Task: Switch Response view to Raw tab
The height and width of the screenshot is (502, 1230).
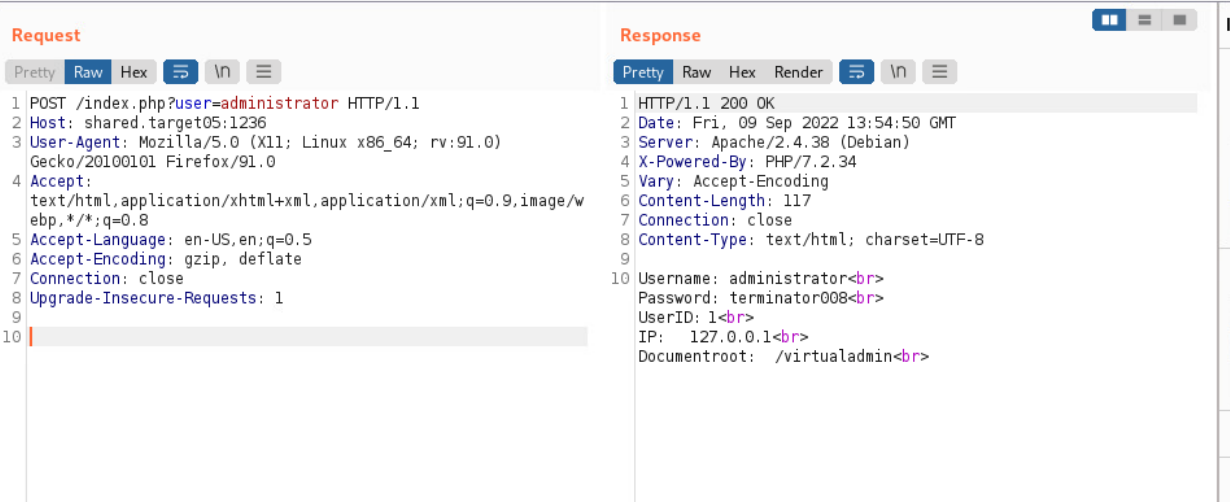Action: pos(696,72)
